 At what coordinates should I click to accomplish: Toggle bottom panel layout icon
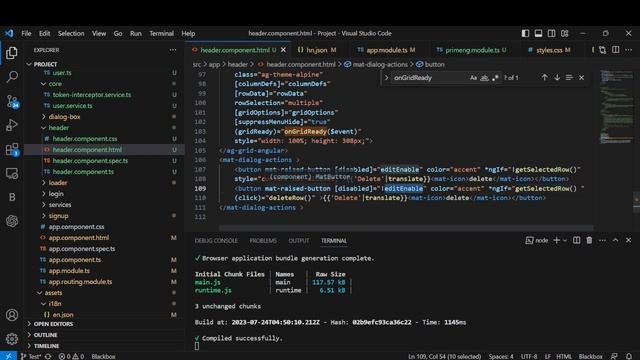click(x=538, y=33)
